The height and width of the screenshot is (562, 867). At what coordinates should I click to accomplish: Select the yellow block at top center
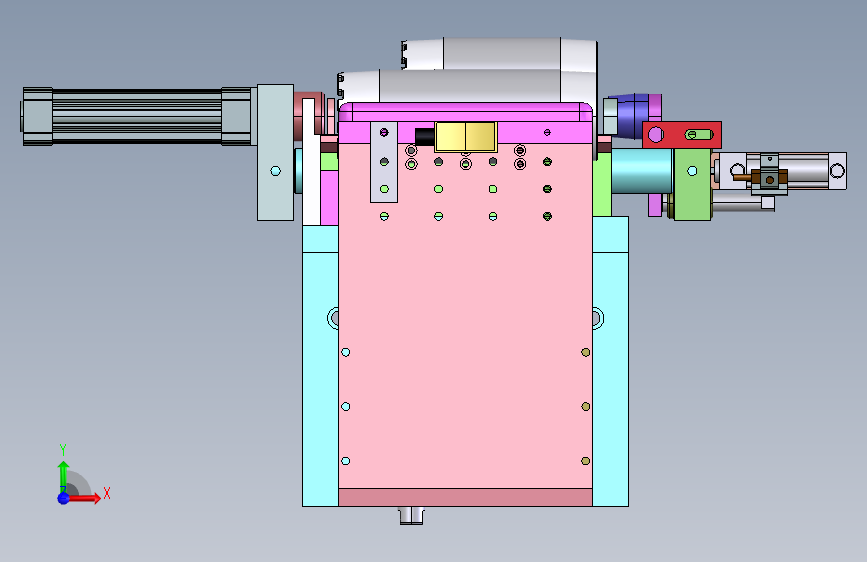tap(466, 137)
